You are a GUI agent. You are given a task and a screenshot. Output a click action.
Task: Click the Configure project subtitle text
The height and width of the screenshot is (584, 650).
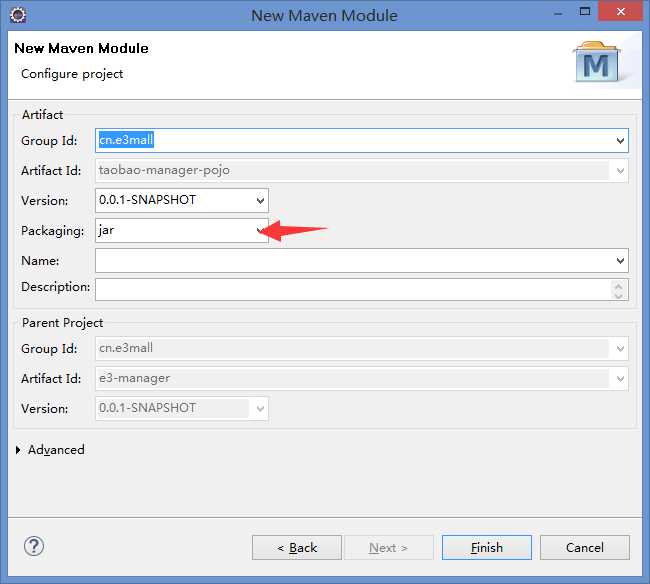coord(72,74)
